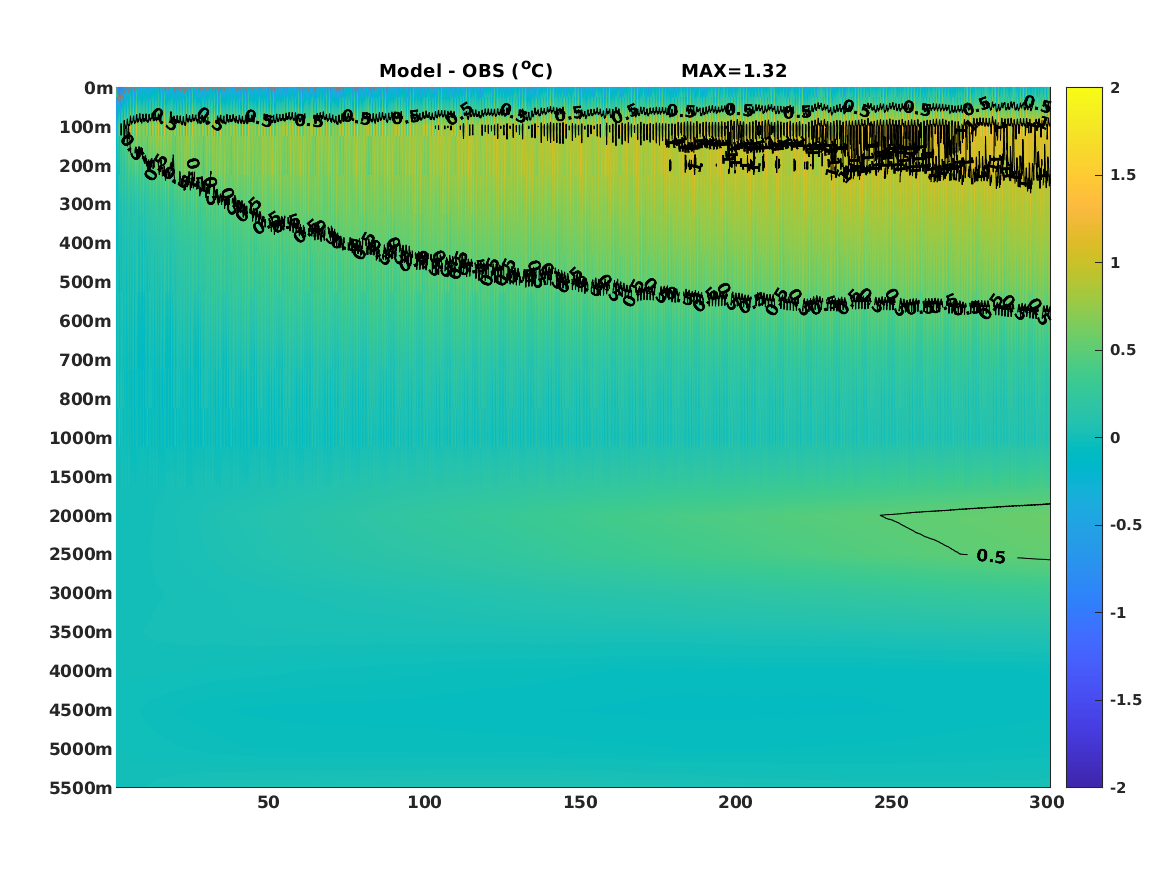Click the '2500m' depth axis label
Screen dimensions: 1167x875
point(81,554)
